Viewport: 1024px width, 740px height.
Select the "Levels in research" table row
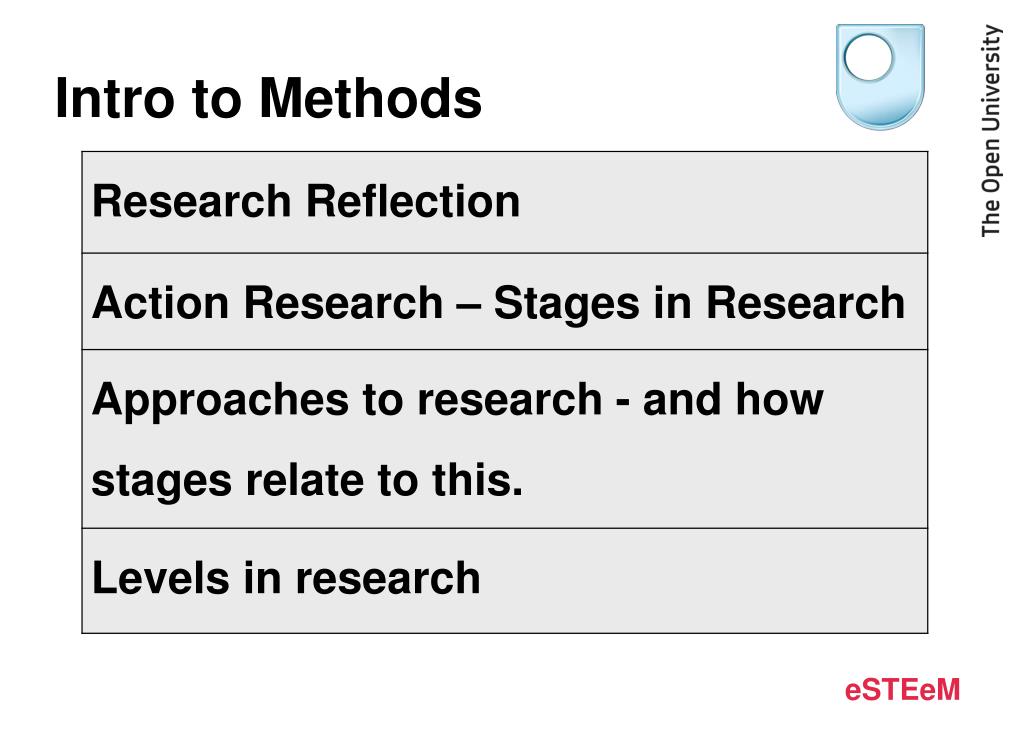click(x=504, y=580)
